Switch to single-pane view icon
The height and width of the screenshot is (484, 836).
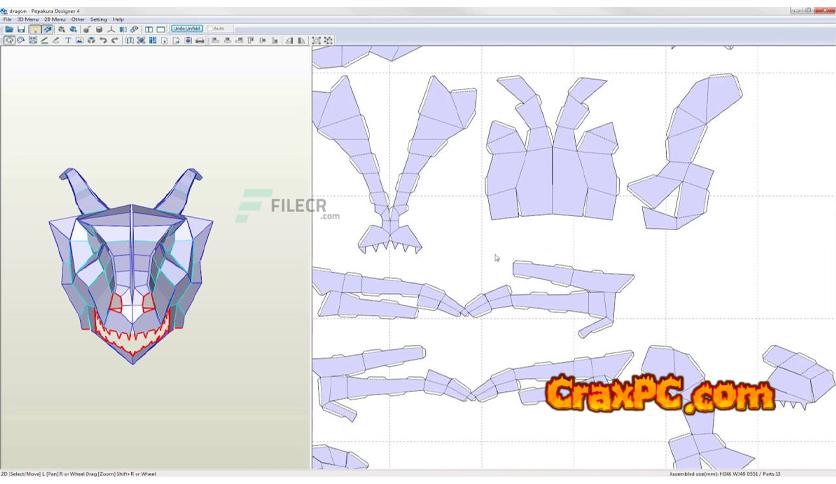tap(160, 29)
